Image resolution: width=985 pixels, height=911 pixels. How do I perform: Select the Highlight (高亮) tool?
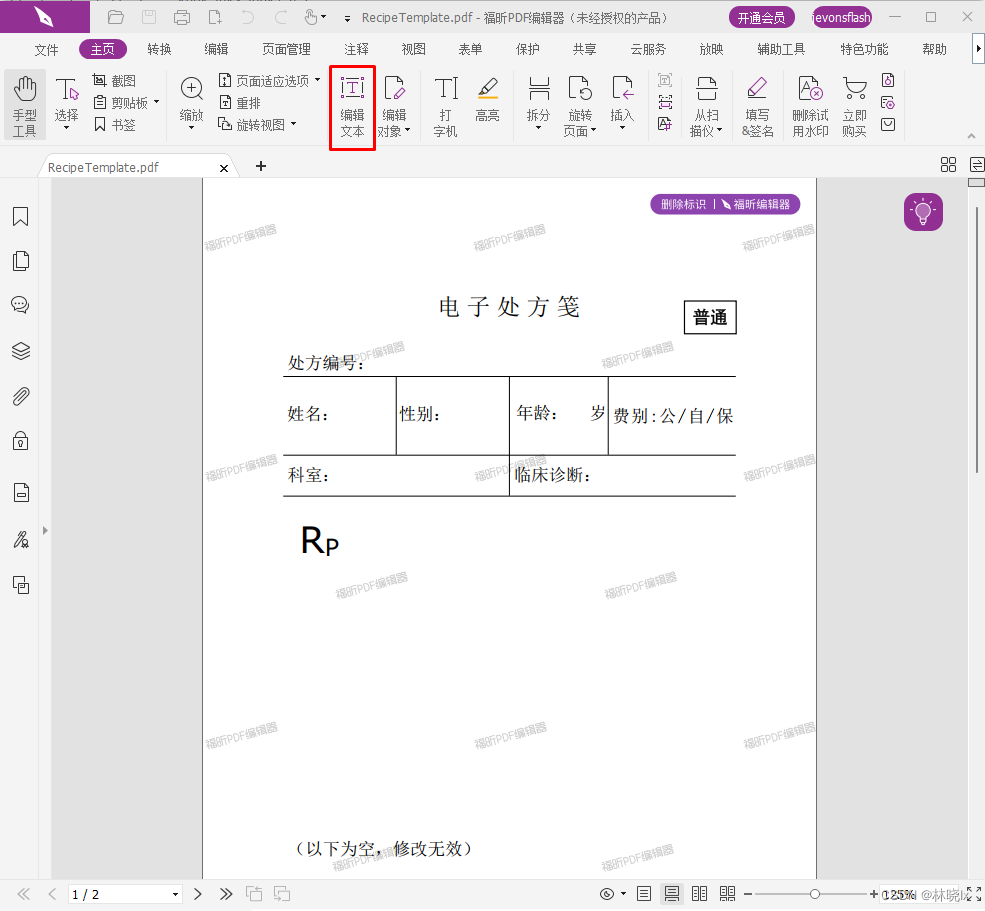click(487, 105)
